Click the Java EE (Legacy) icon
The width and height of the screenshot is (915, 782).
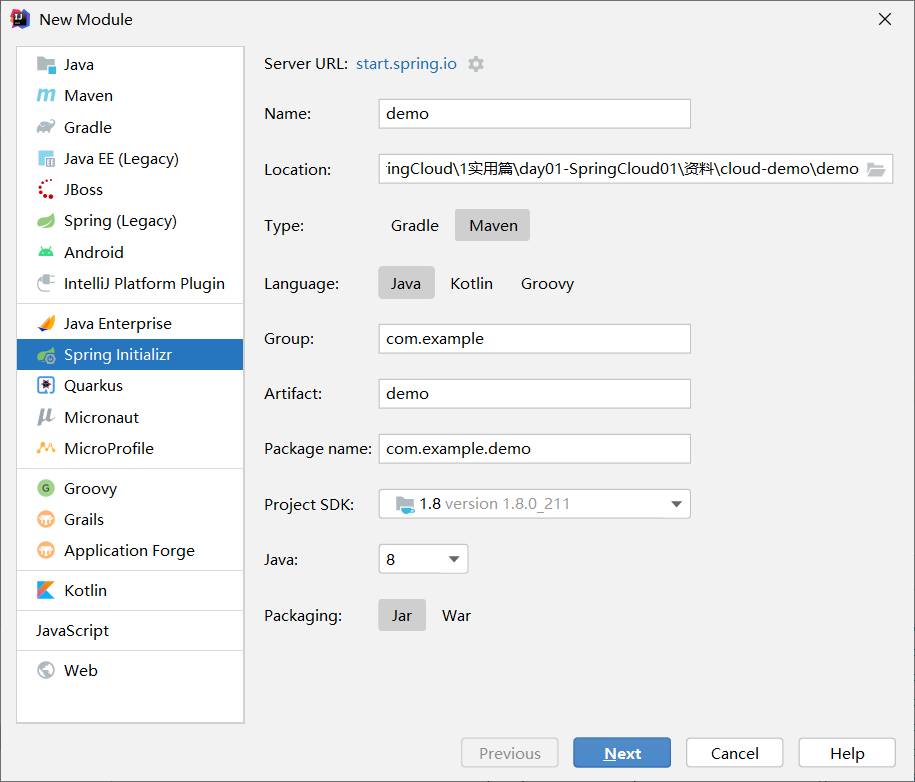pos(46,158)
